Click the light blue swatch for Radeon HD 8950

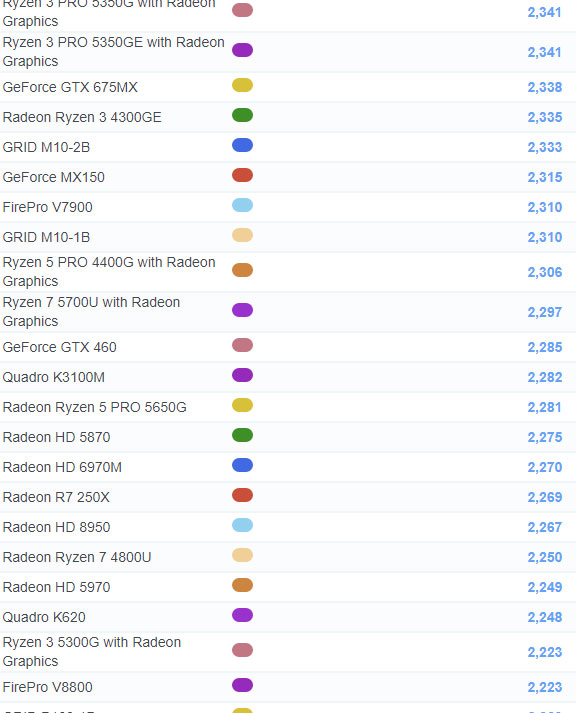tap(242, 525)
